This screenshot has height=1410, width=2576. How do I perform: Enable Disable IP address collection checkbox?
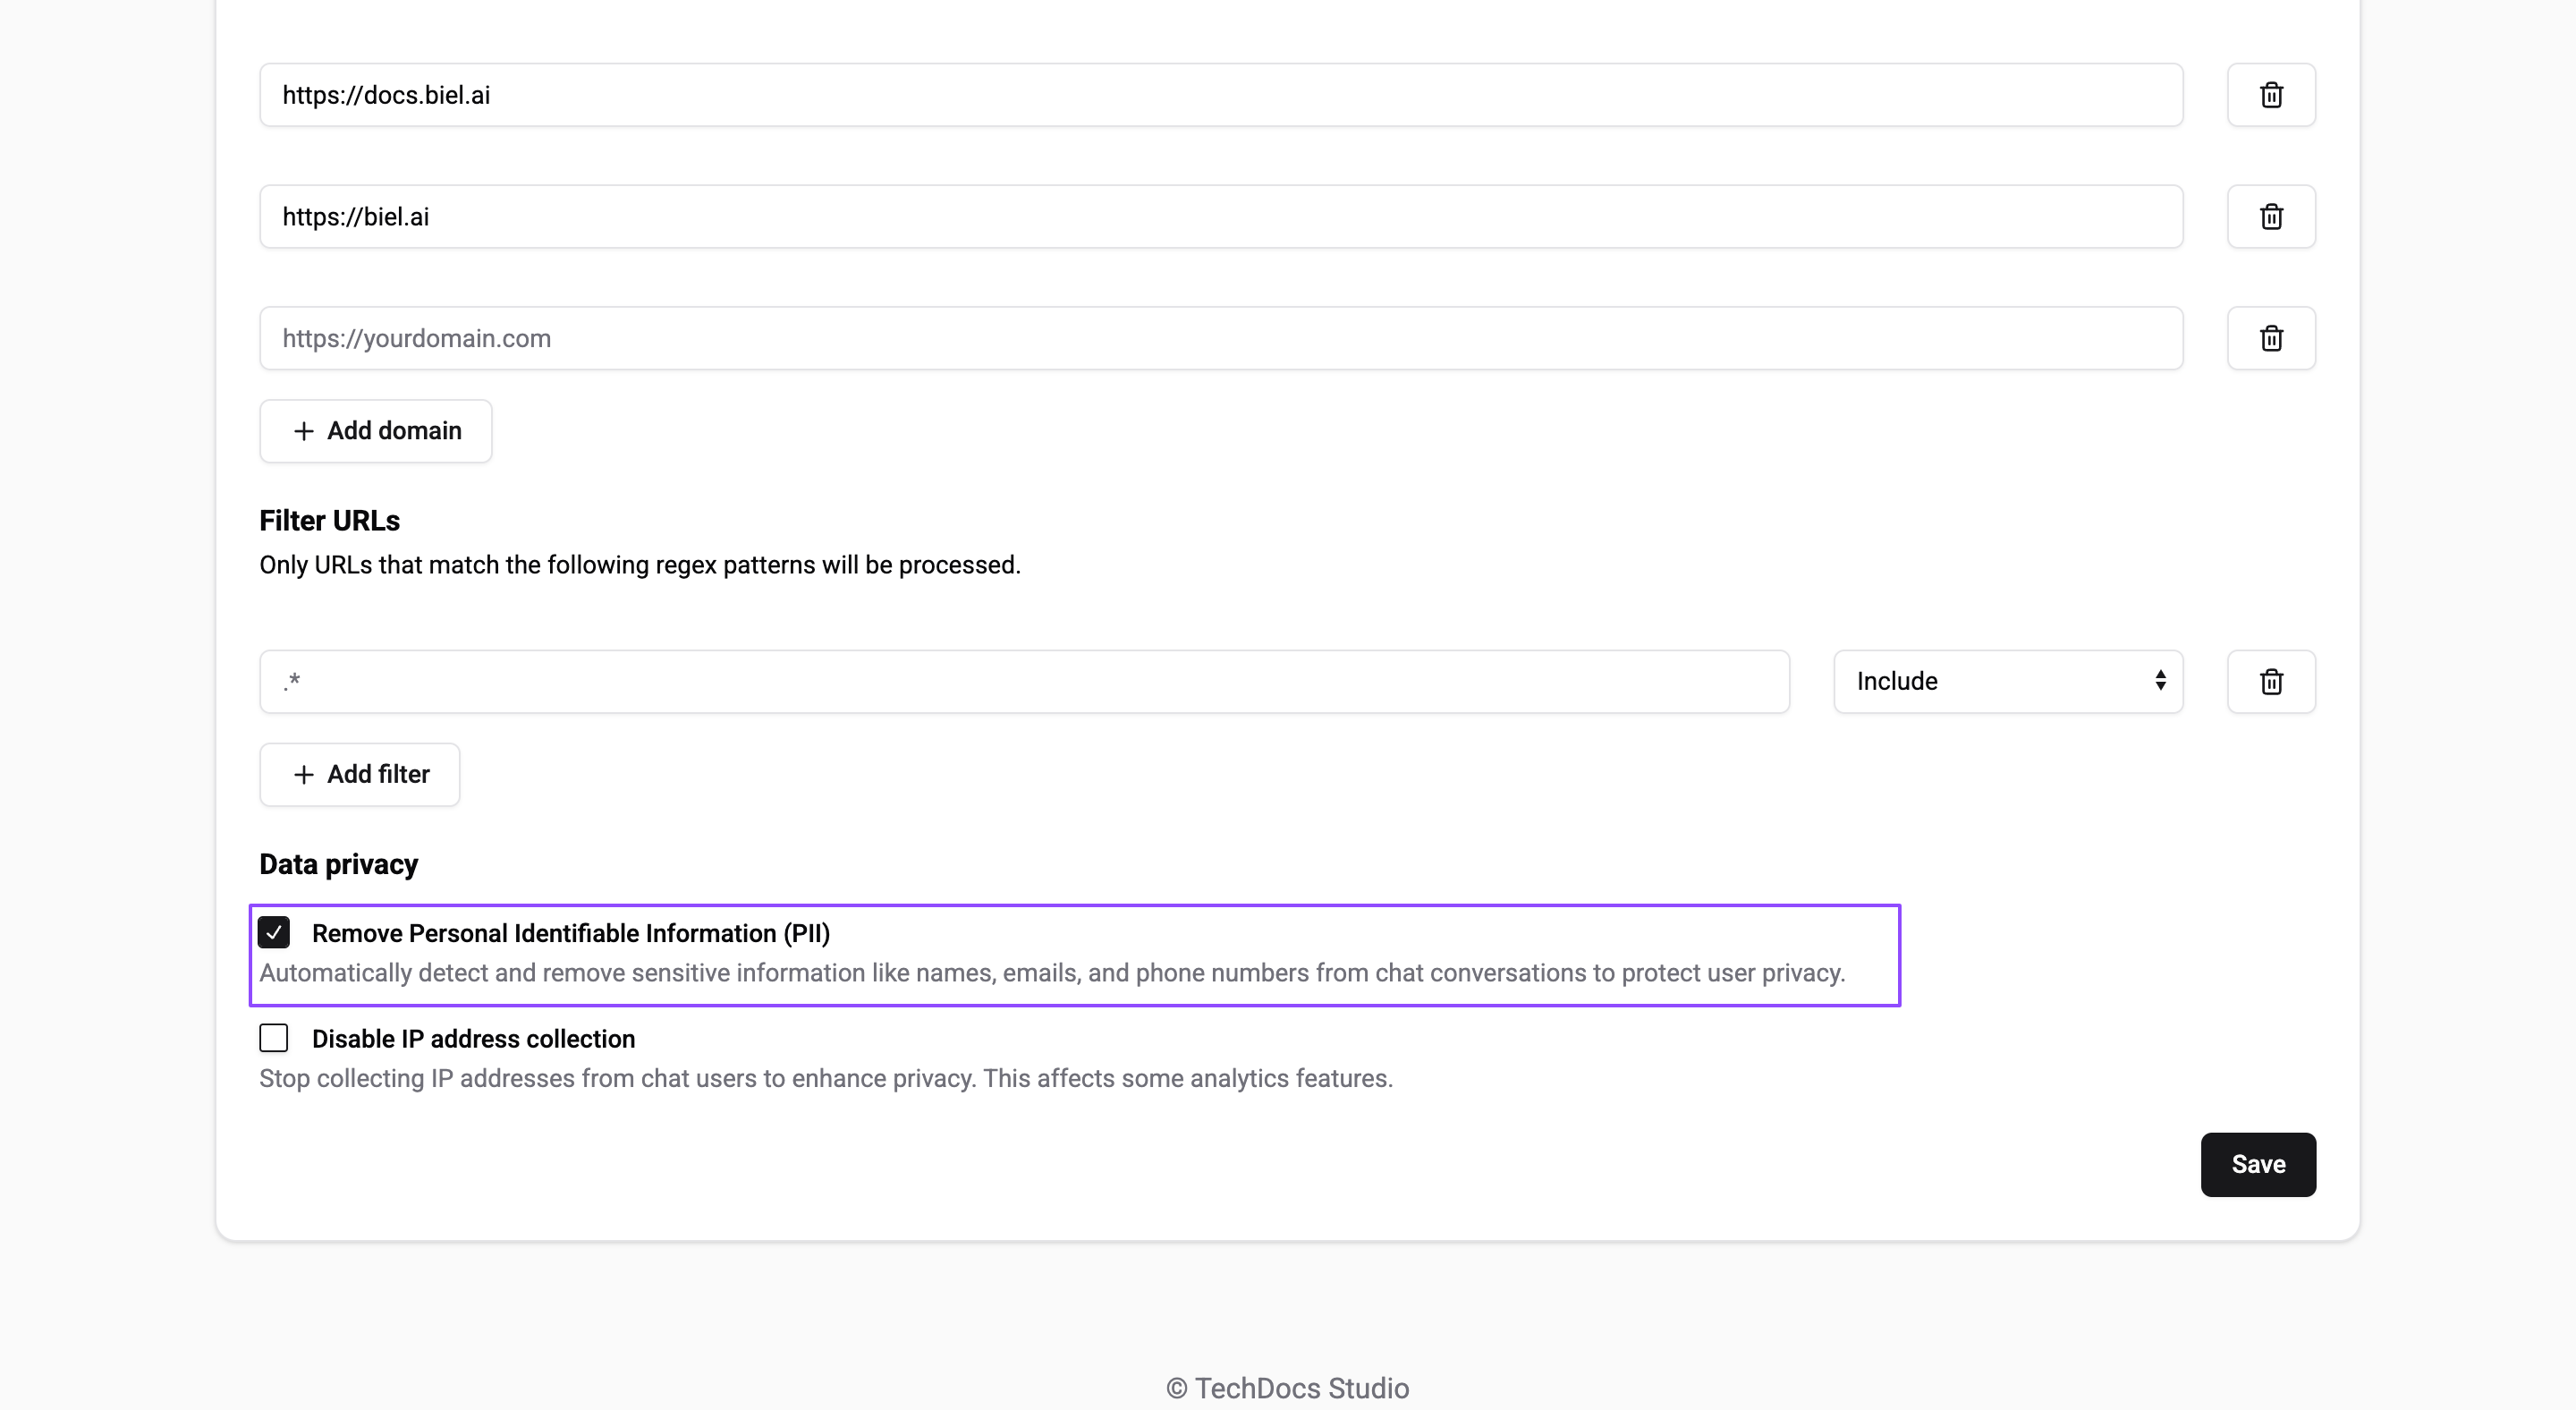(275, 1039)
